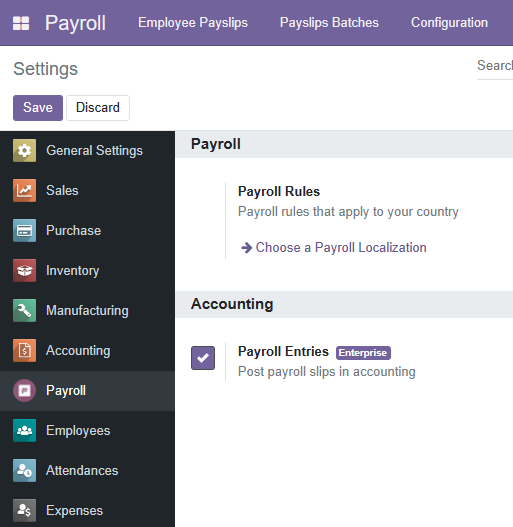
Task: Click the Accounting document icon
Action: tap(25, 351)
